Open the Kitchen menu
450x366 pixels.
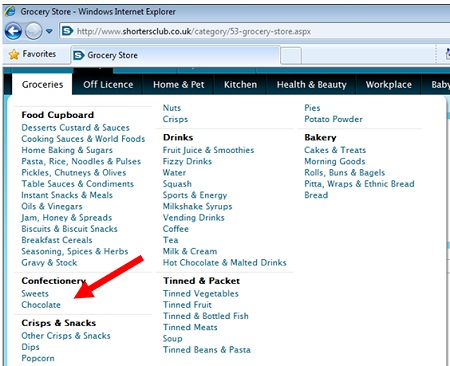(240, 85)
